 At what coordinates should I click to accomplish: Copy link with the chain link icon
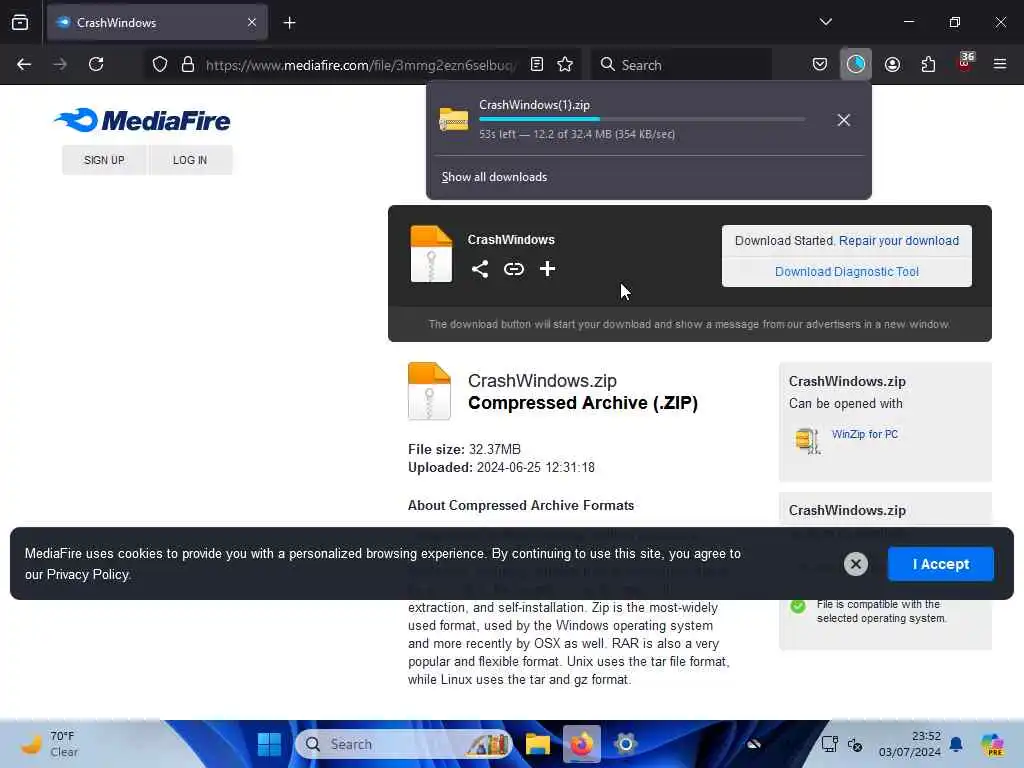tap(513, 269)
